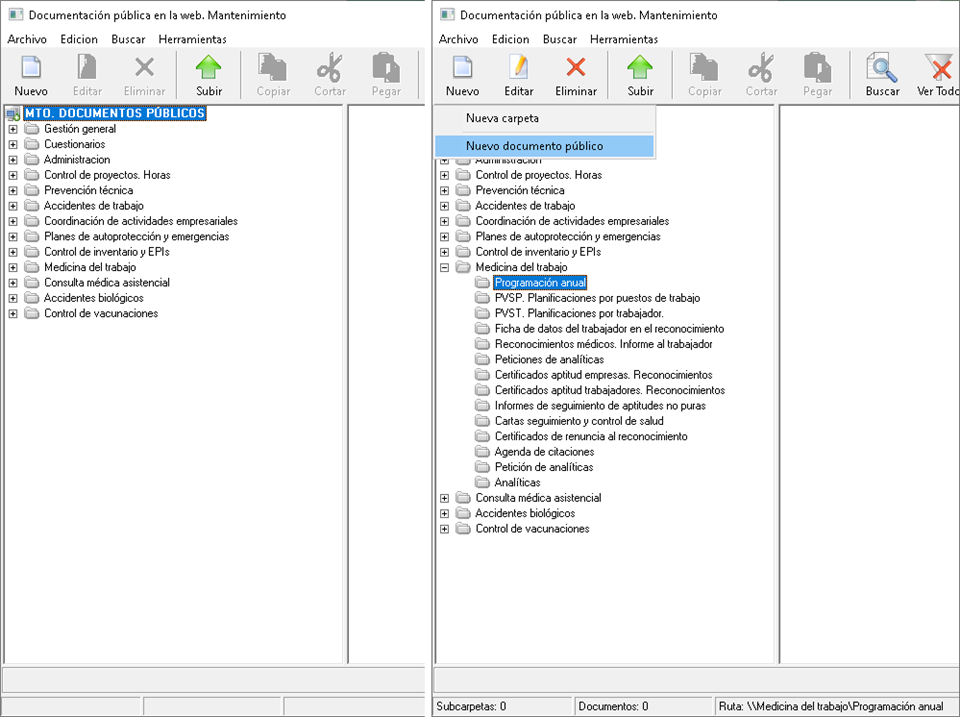Open Herramientas menu in right window
This screenshot has height=717, width=960.
(624, 39)
